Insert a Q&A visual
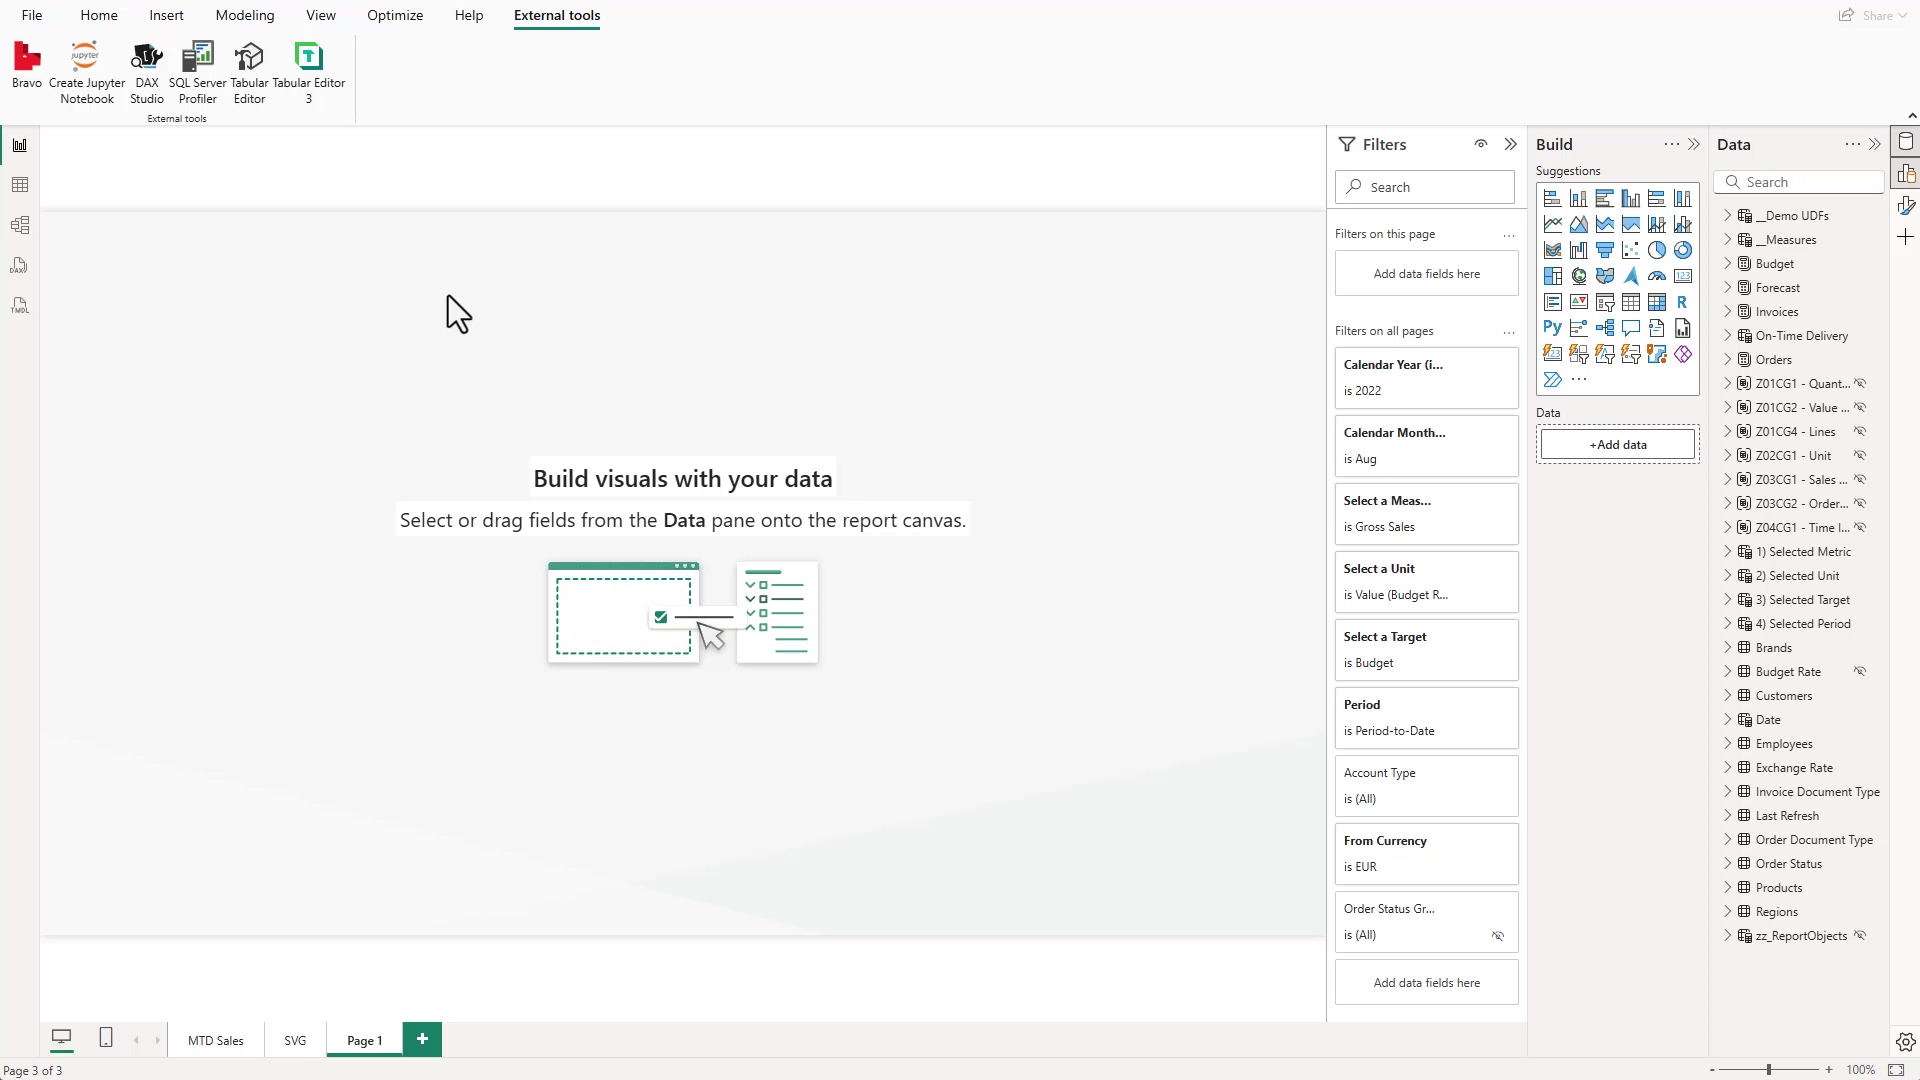The width and height of the screenshot is (1920, 1080). [1631, 328]
